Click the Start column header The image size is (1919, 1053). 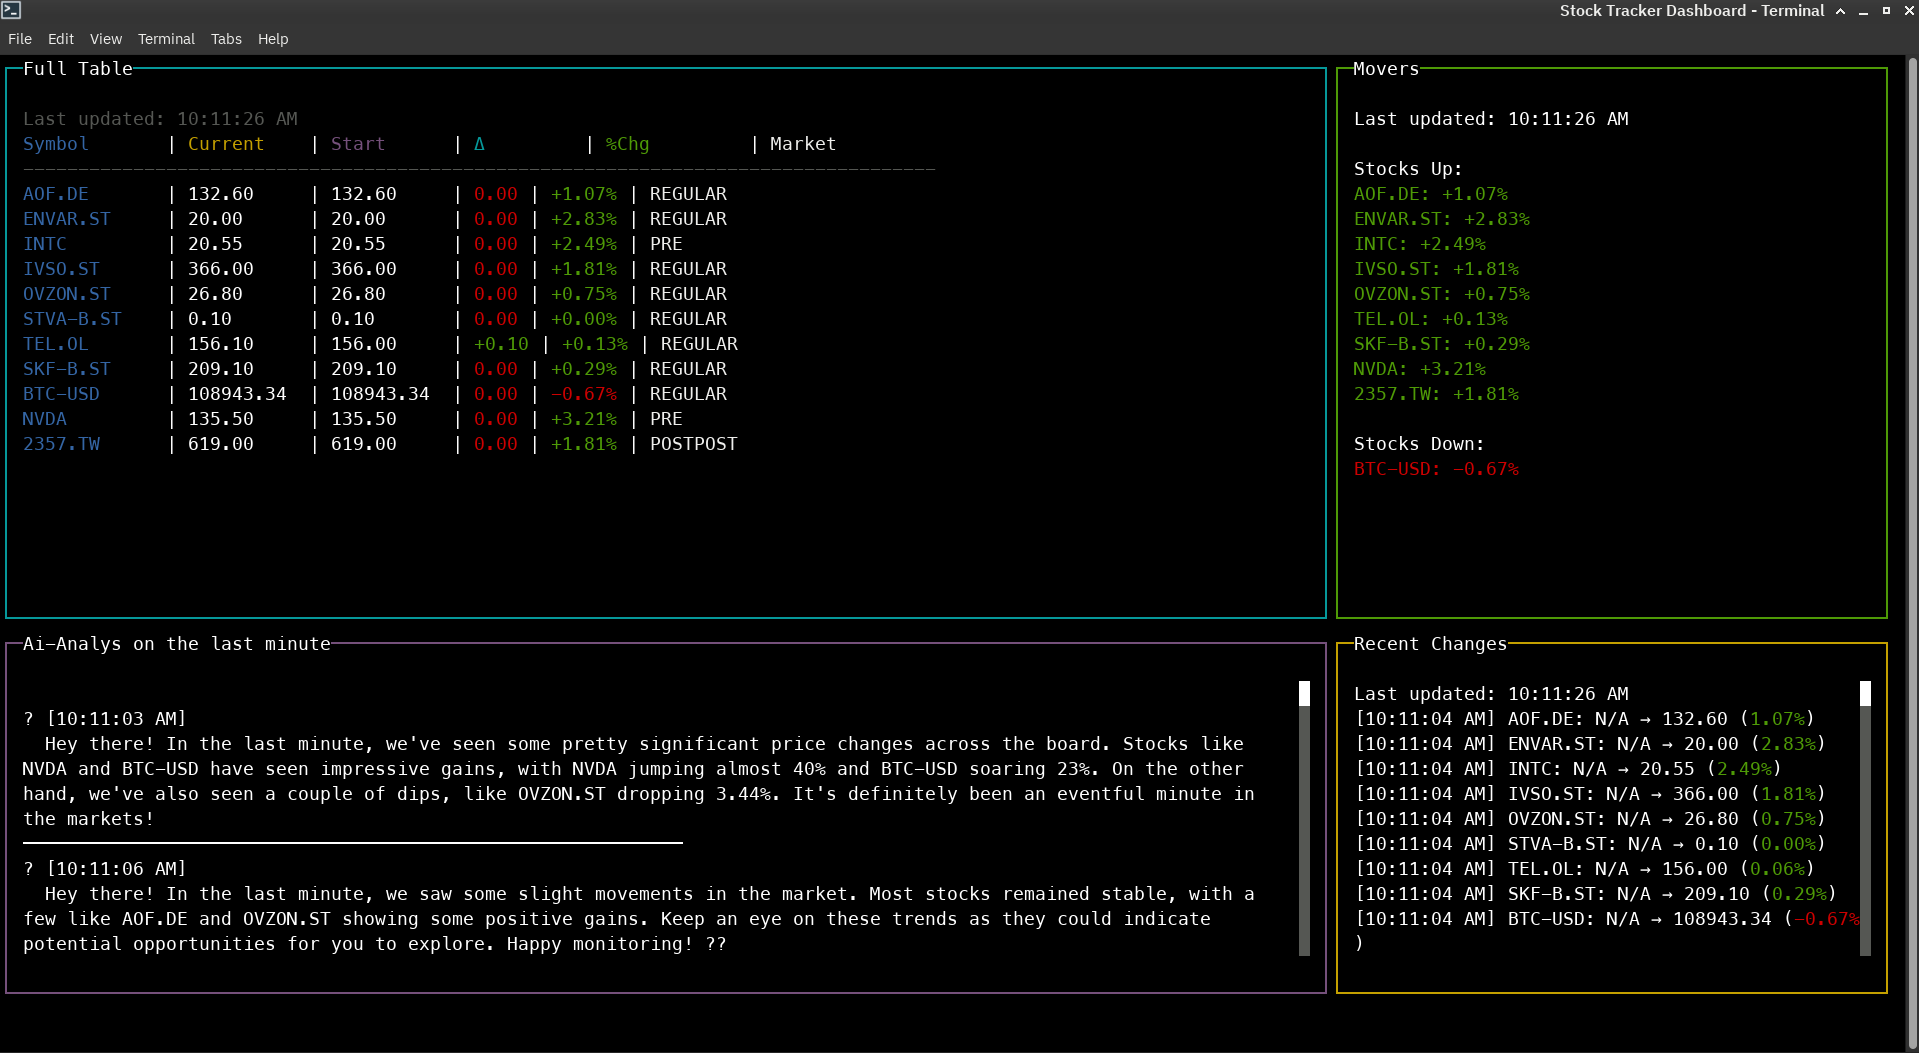click(x=358, y=144)
